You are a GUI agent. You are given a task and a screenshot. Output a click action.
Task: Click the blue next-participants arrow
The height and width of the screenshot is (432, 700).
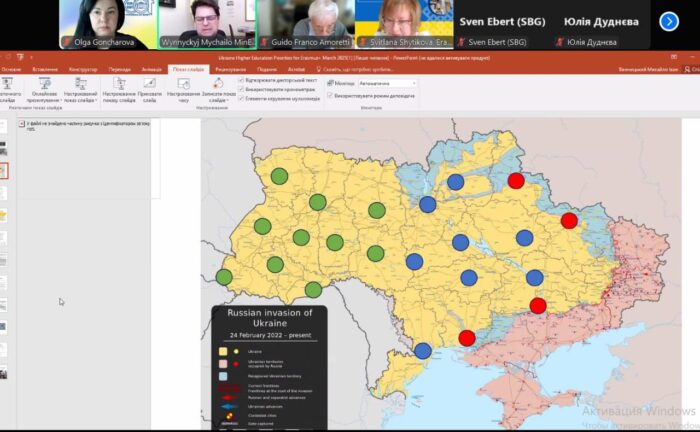[669, 21]
